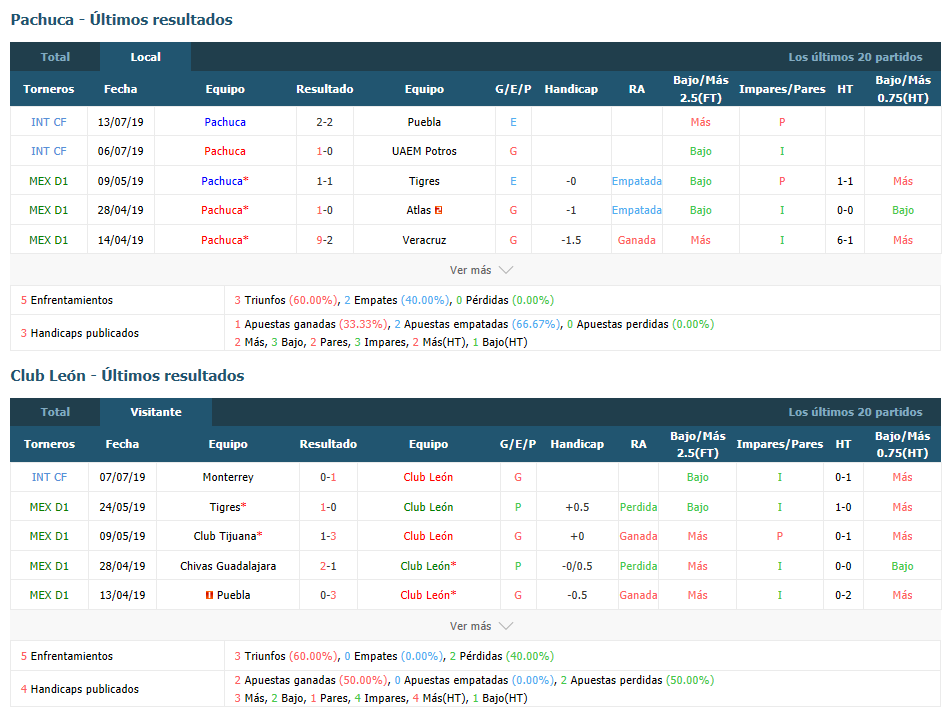Click Club Tijuana* team name
Image resolution: width=947 pixels, height=713 pixels.
click(x=228, y=536)
